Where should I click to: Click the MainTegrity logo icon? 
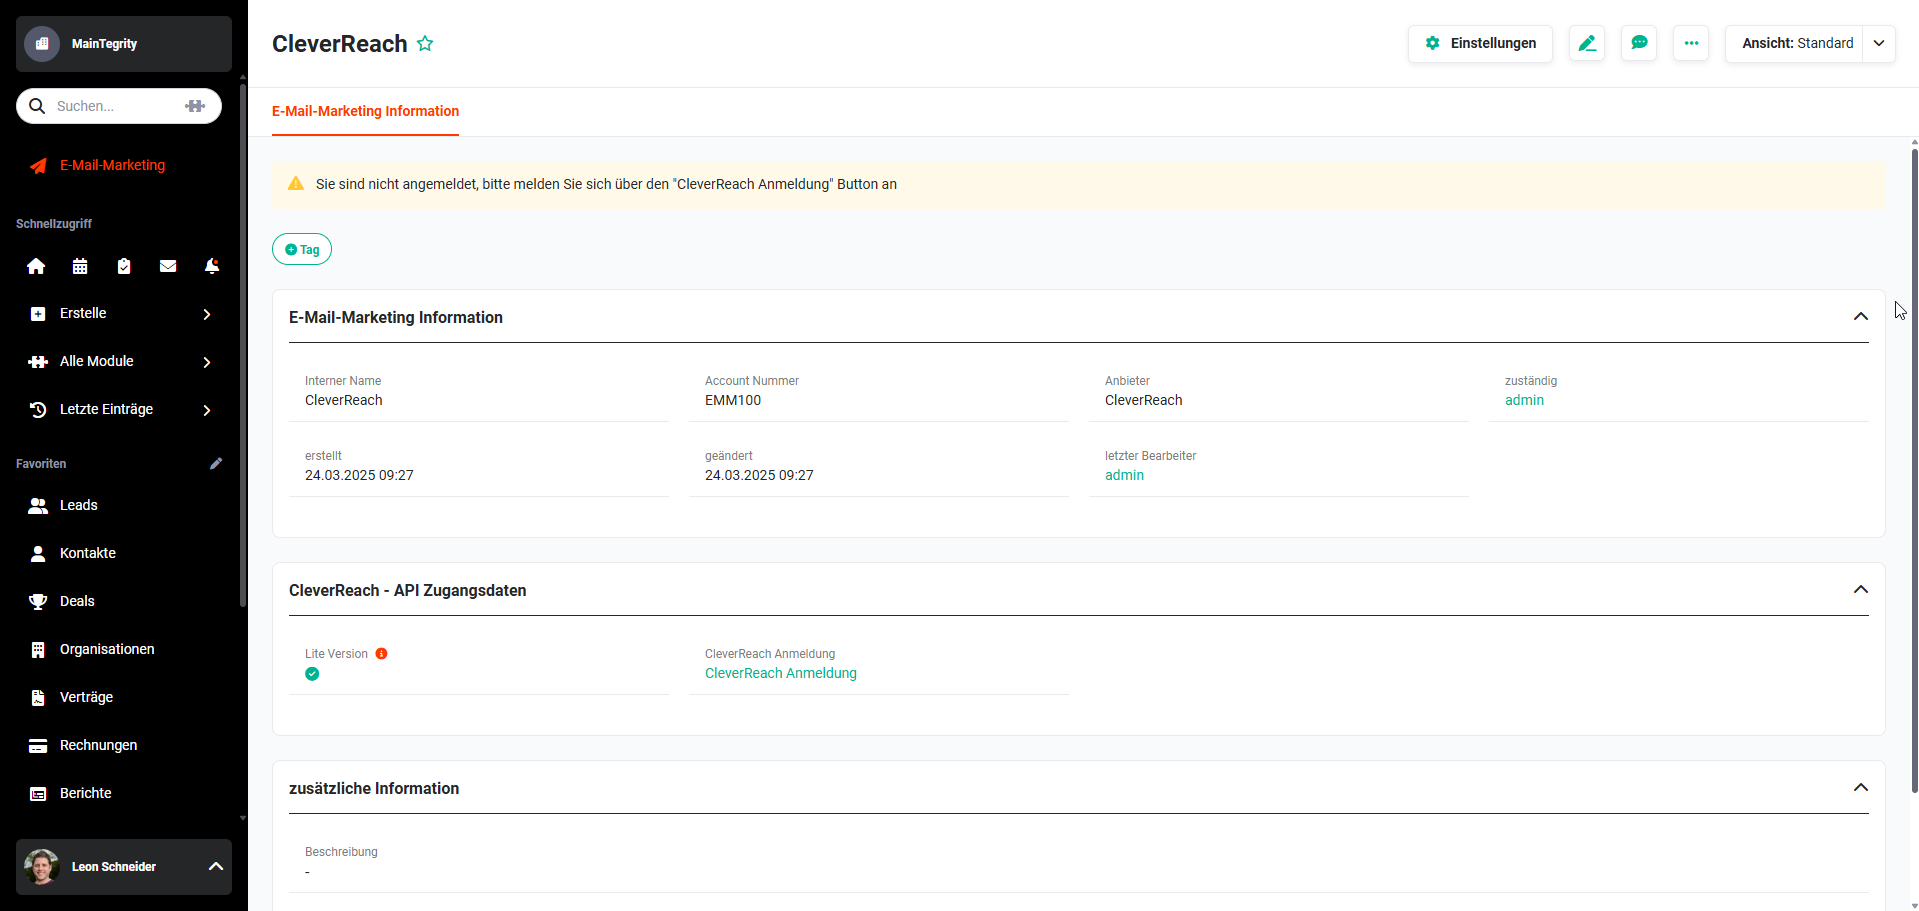42,44
